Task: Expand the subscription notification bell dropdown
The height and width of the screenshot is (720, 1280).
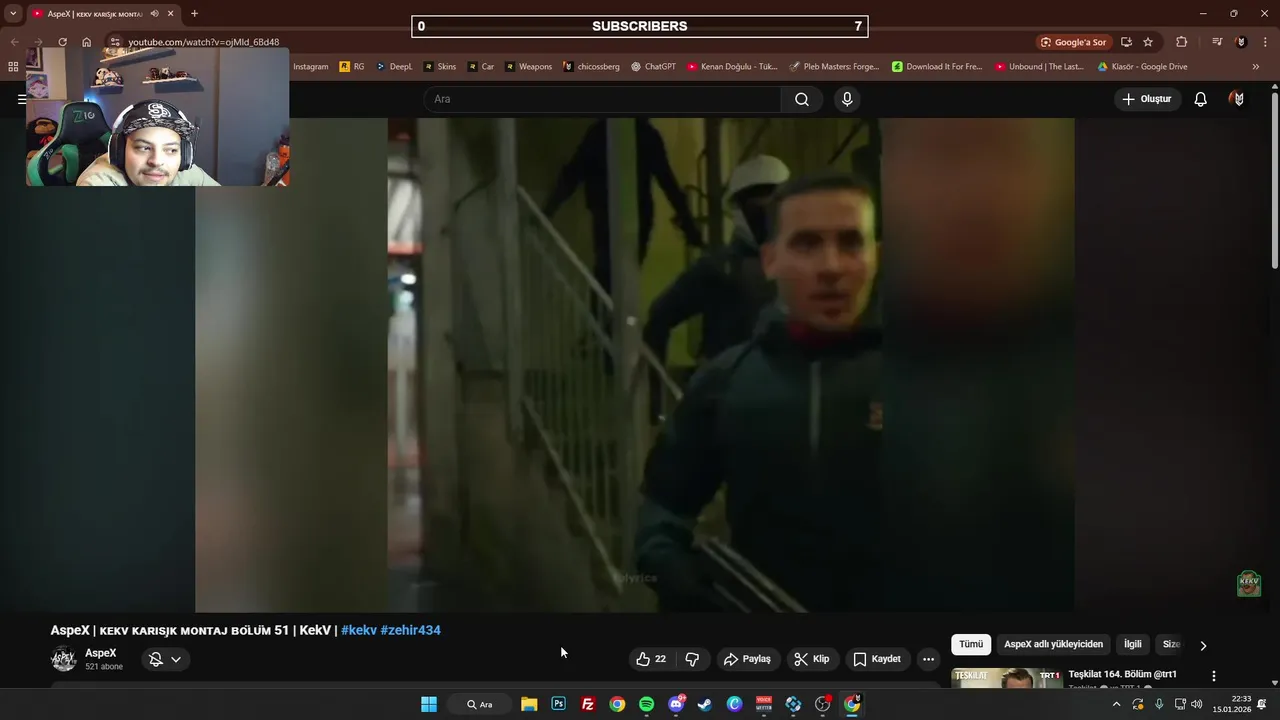Action: click(165, 659)
